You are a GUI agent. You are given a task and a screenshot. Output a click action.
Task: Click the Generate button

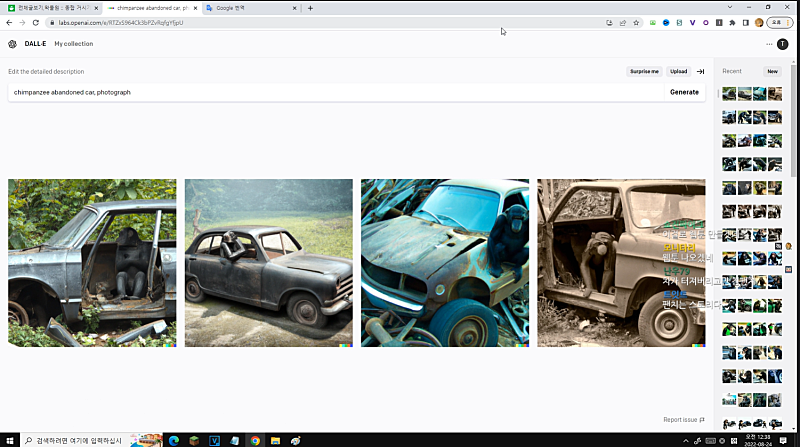coord(684,92)
